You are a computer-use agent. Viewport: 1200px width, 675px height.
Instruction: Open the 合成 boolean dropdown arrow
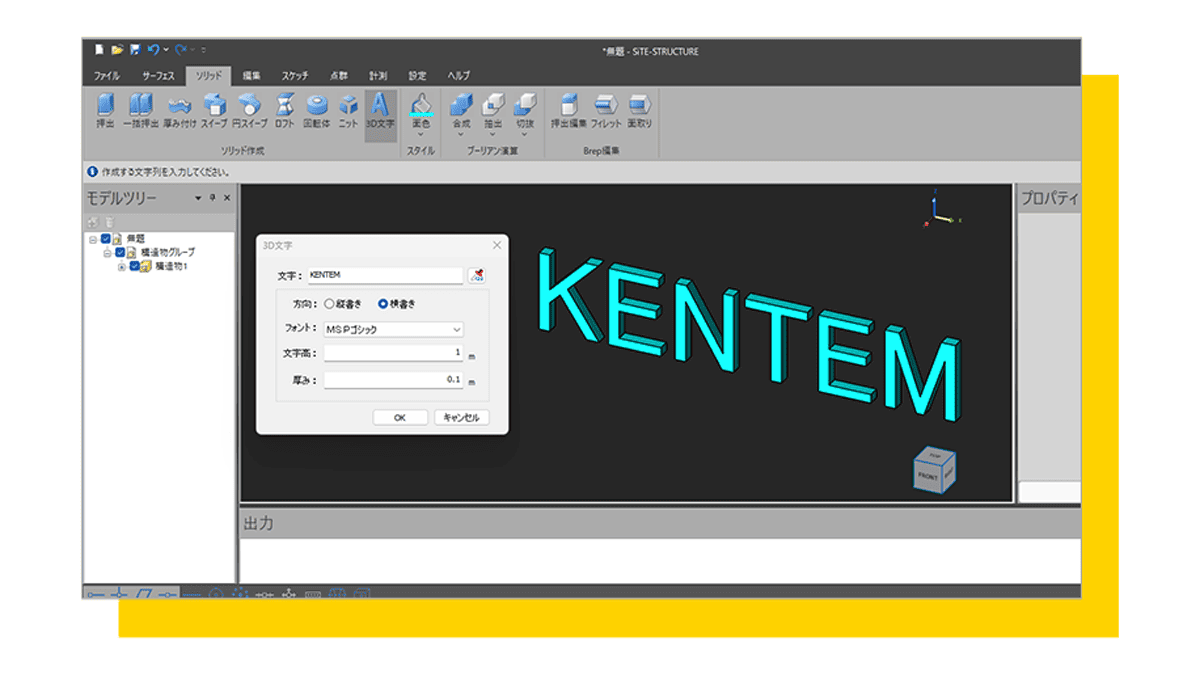[461, 134]
